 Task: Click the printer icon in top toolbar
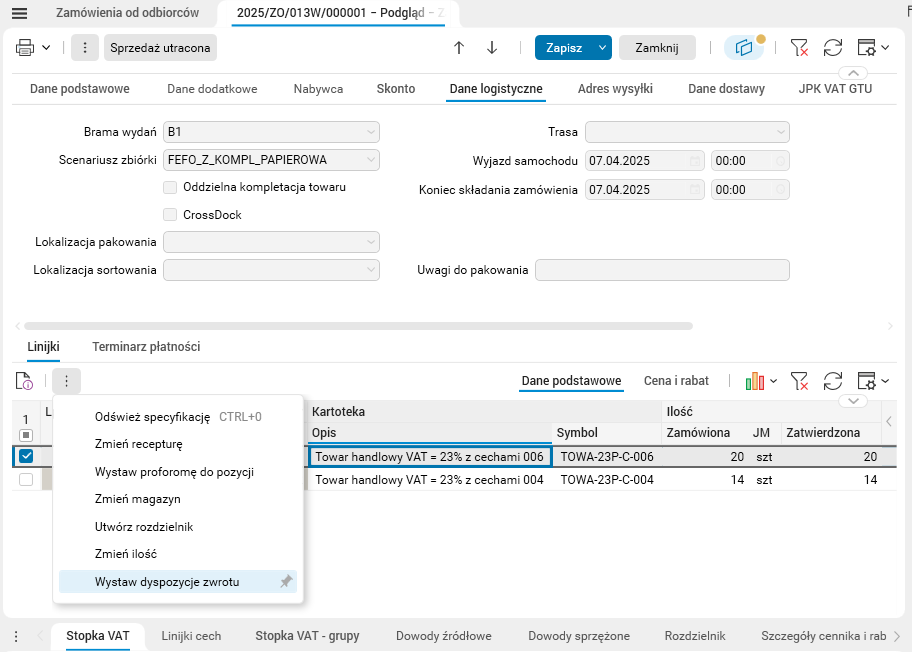[24, 48]
